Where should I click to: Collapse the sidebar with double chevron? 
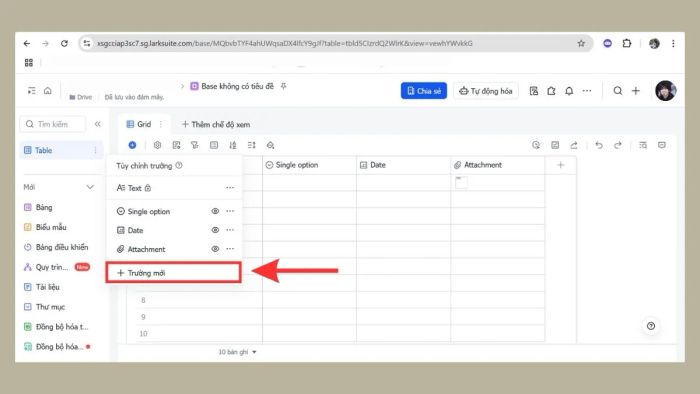[98, 124]
